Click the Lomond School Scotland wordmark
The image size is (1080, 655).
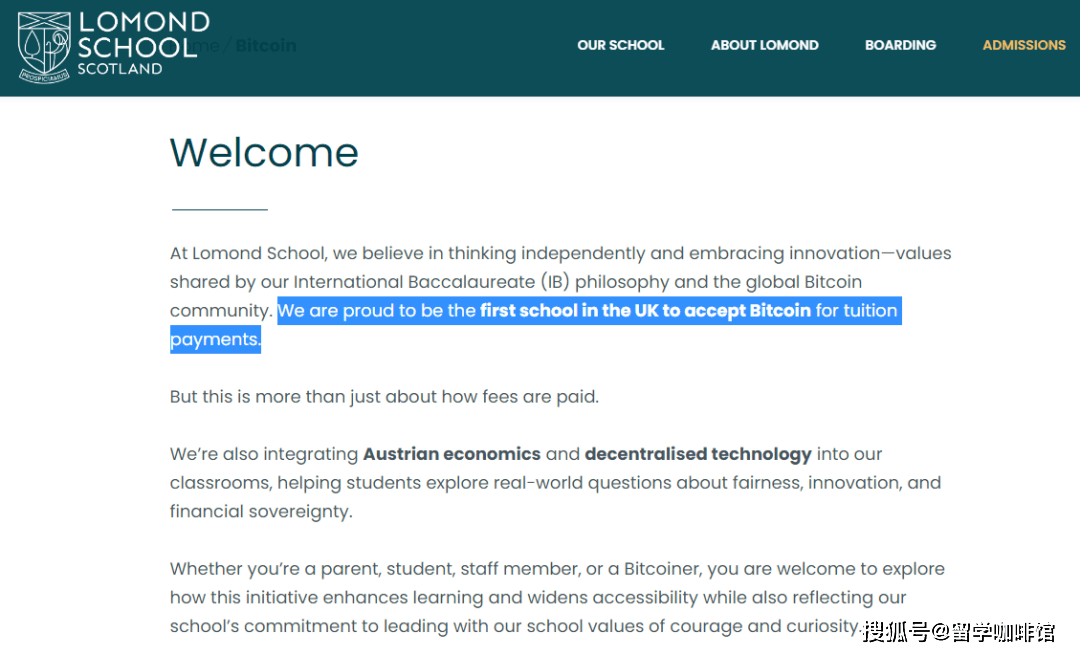(x=143, y=43)
